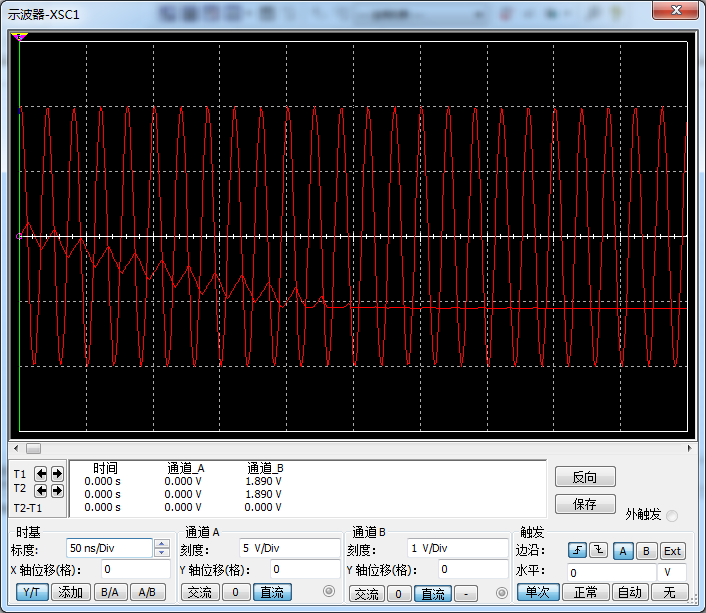The width and height of the screenshot is (706, 613).
Task: Select rising edge trigger icon
Action: [577, 550]
